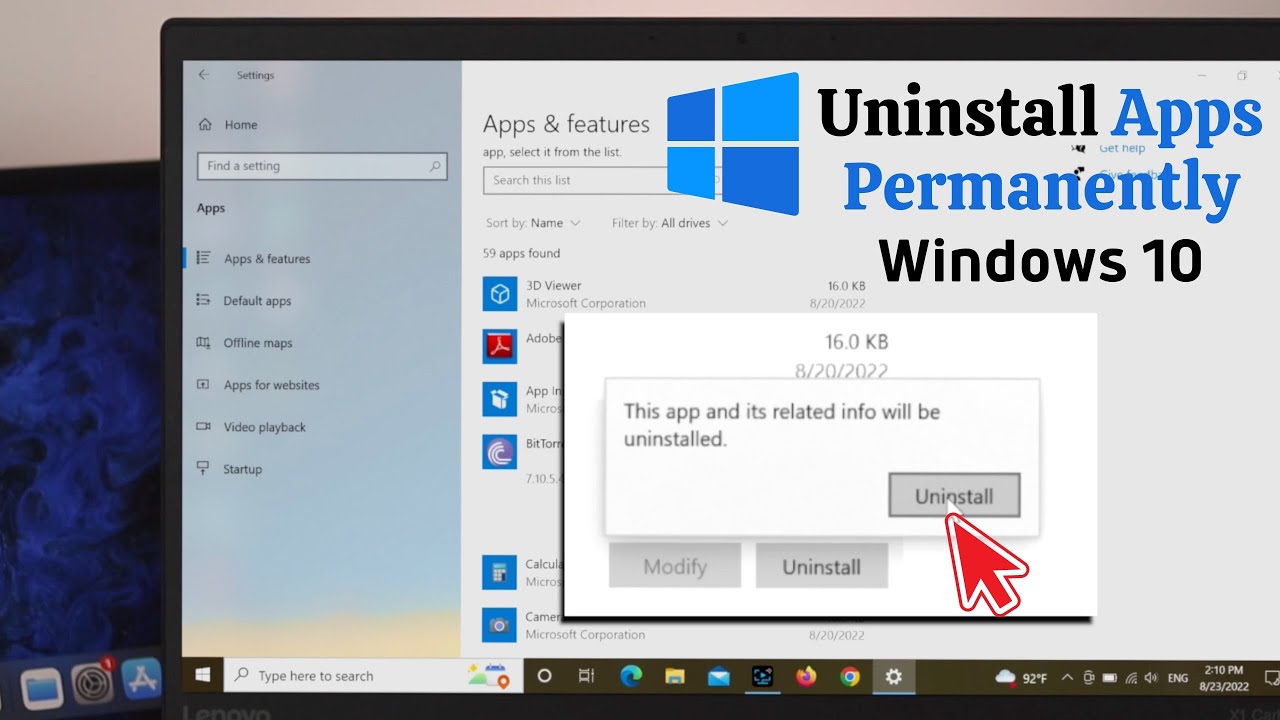
Task: Go to Settings Home
Action: pos(229,125)
